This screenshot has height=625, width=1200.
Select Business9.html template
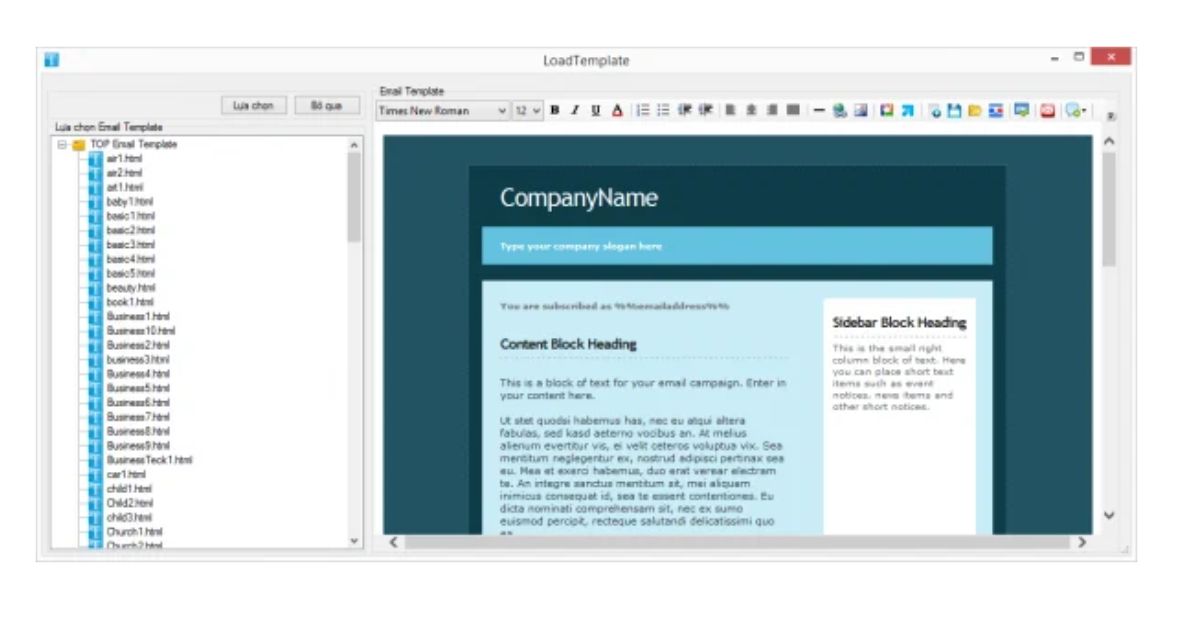click(137, 445)
